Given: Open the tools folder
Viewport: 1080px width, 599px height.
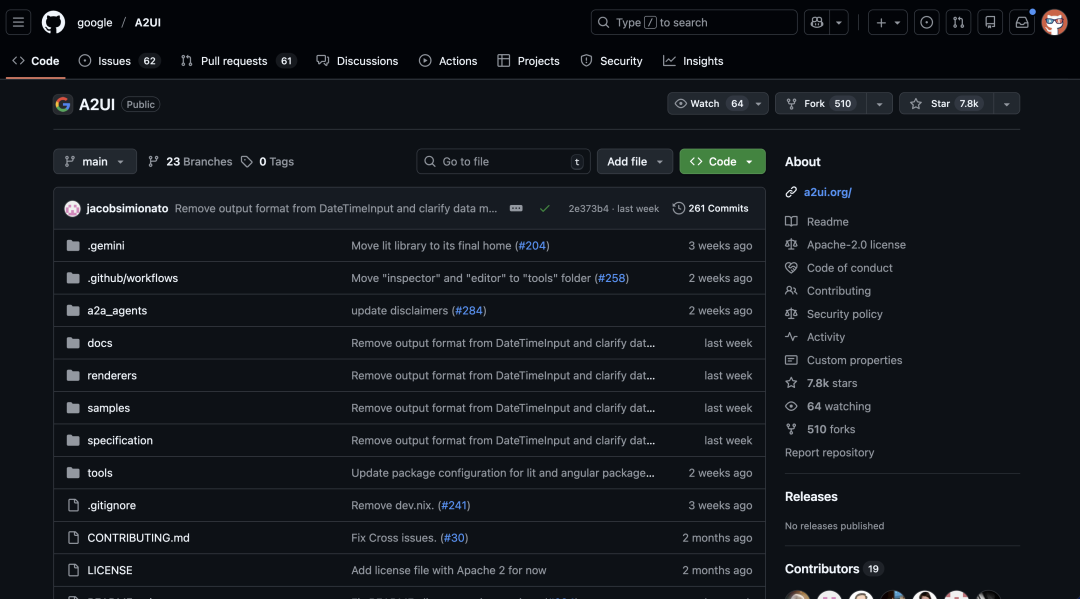Looking at the screenshot, I should tap(100, 473).
